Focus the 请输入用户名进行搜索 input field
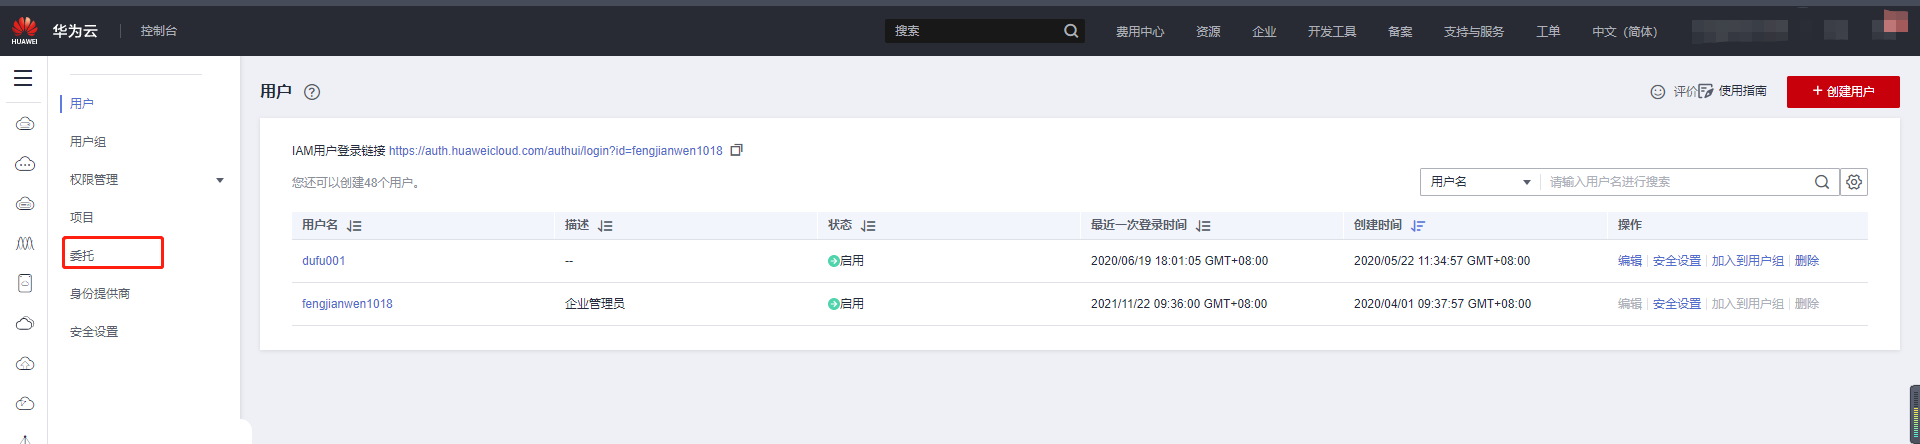This screenshot has height=444, width=1920. click(1675, 182)
